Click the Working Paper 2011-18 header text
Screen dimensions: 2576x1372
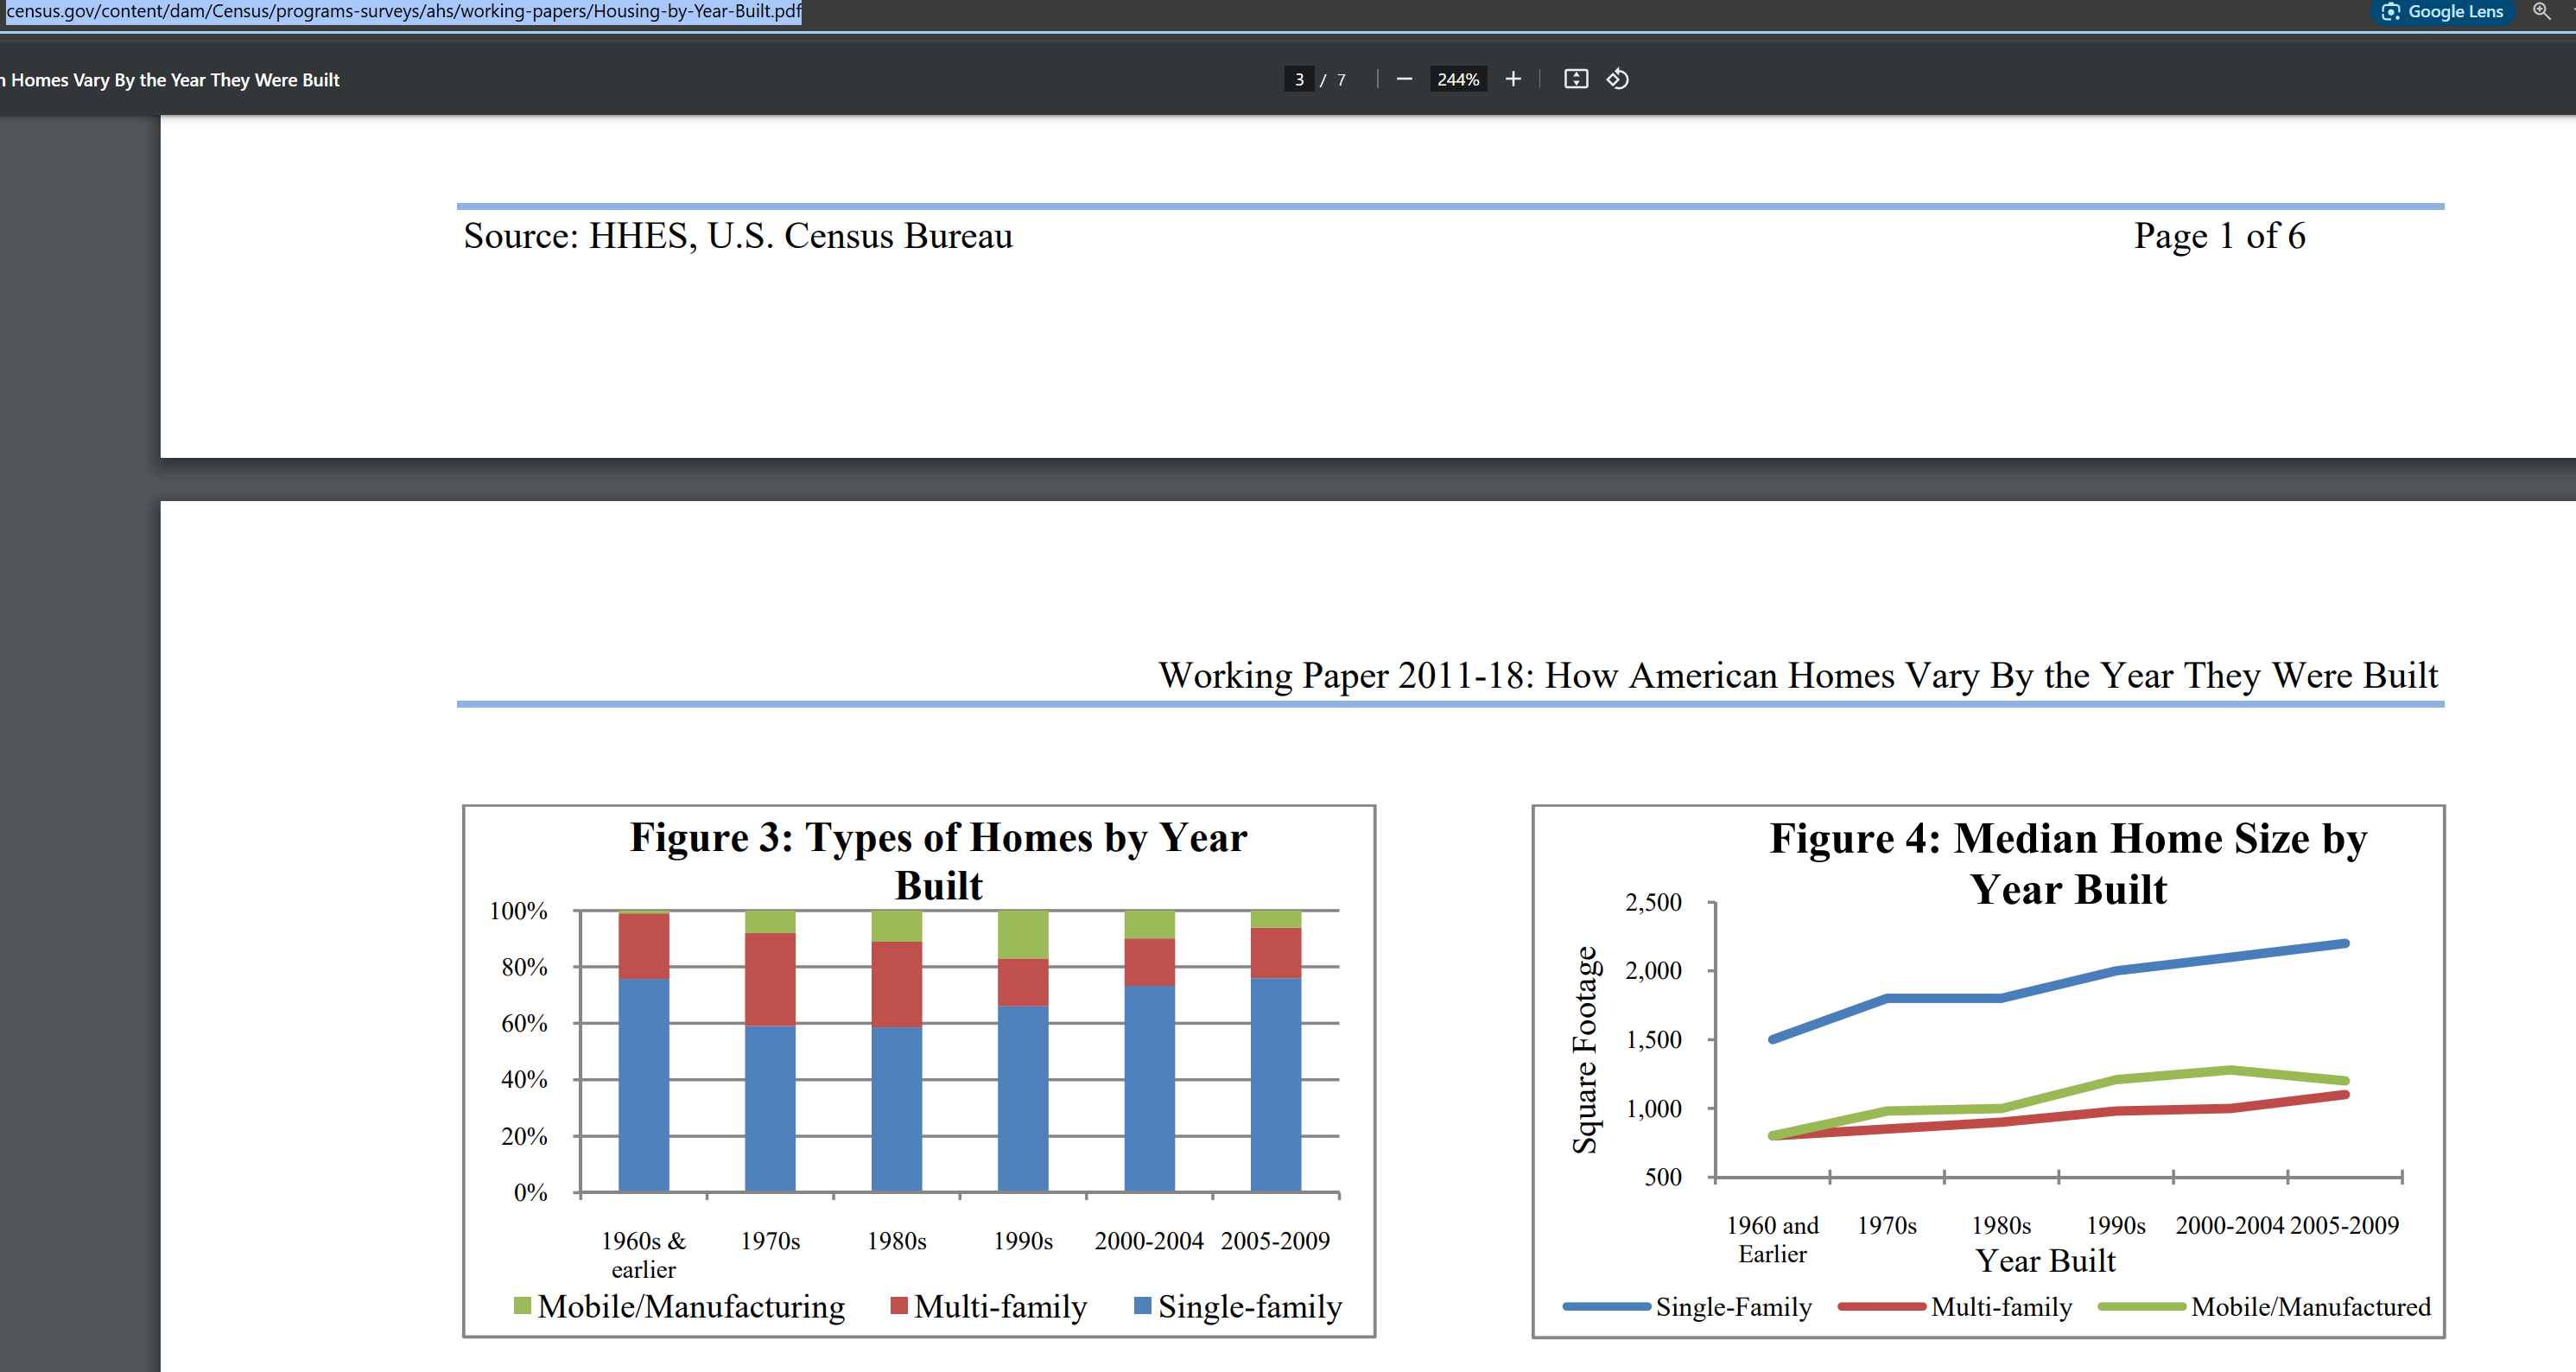(x=1797, y=676)
